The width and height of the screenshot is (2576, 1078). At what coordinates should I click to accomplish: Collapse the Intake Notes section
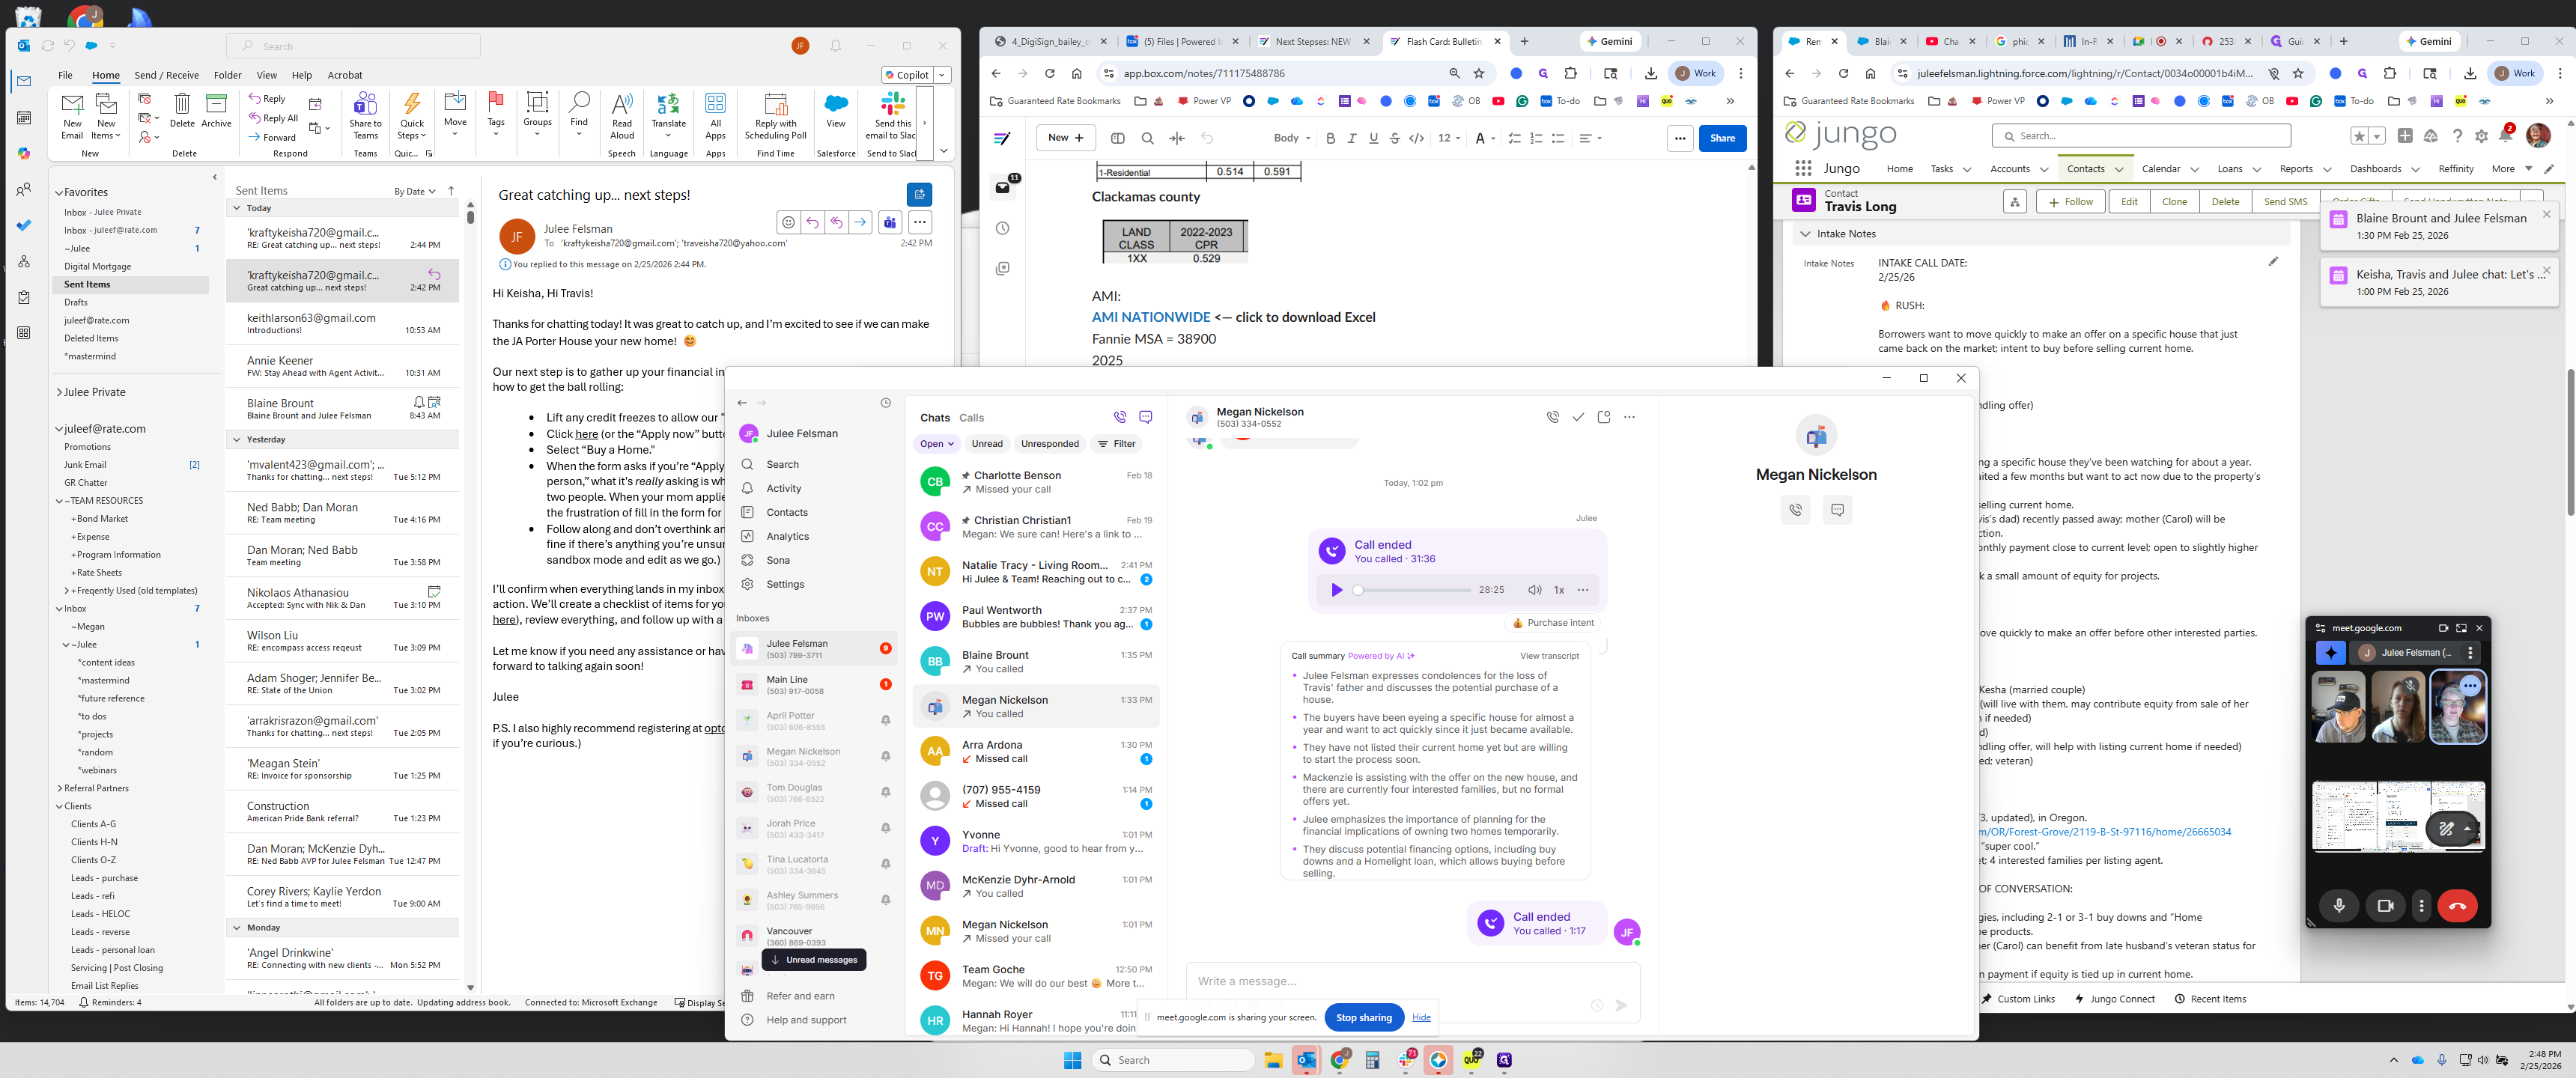pyautogui.click(x=1805, y=234)
